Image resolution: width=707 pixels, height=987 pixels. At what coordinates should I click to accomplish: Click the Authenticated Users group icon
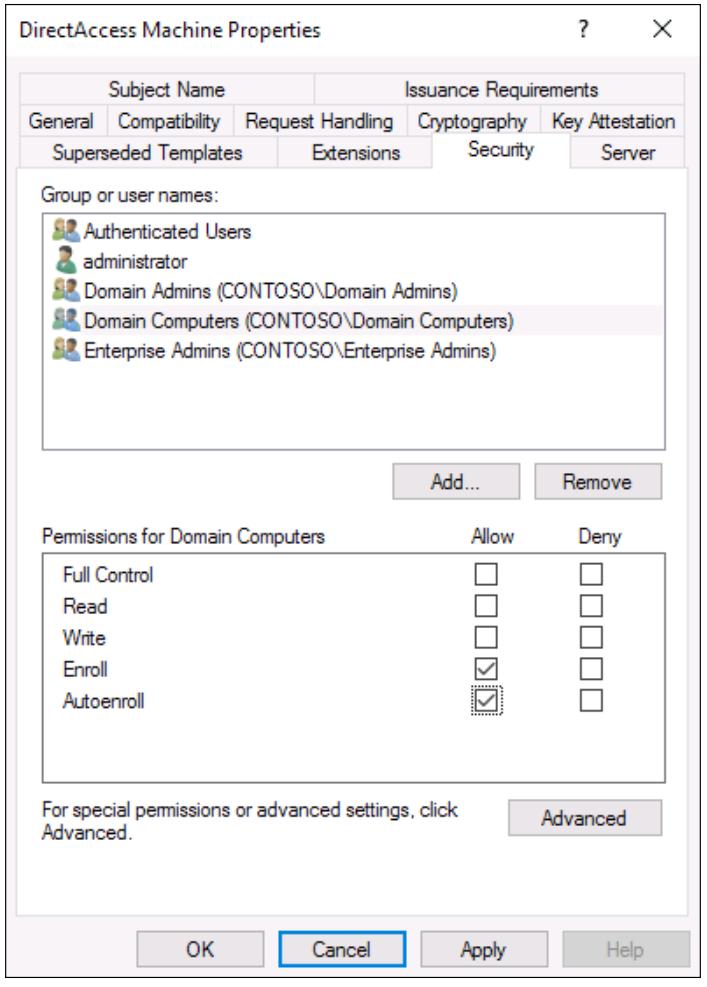(x=66, y=231)
